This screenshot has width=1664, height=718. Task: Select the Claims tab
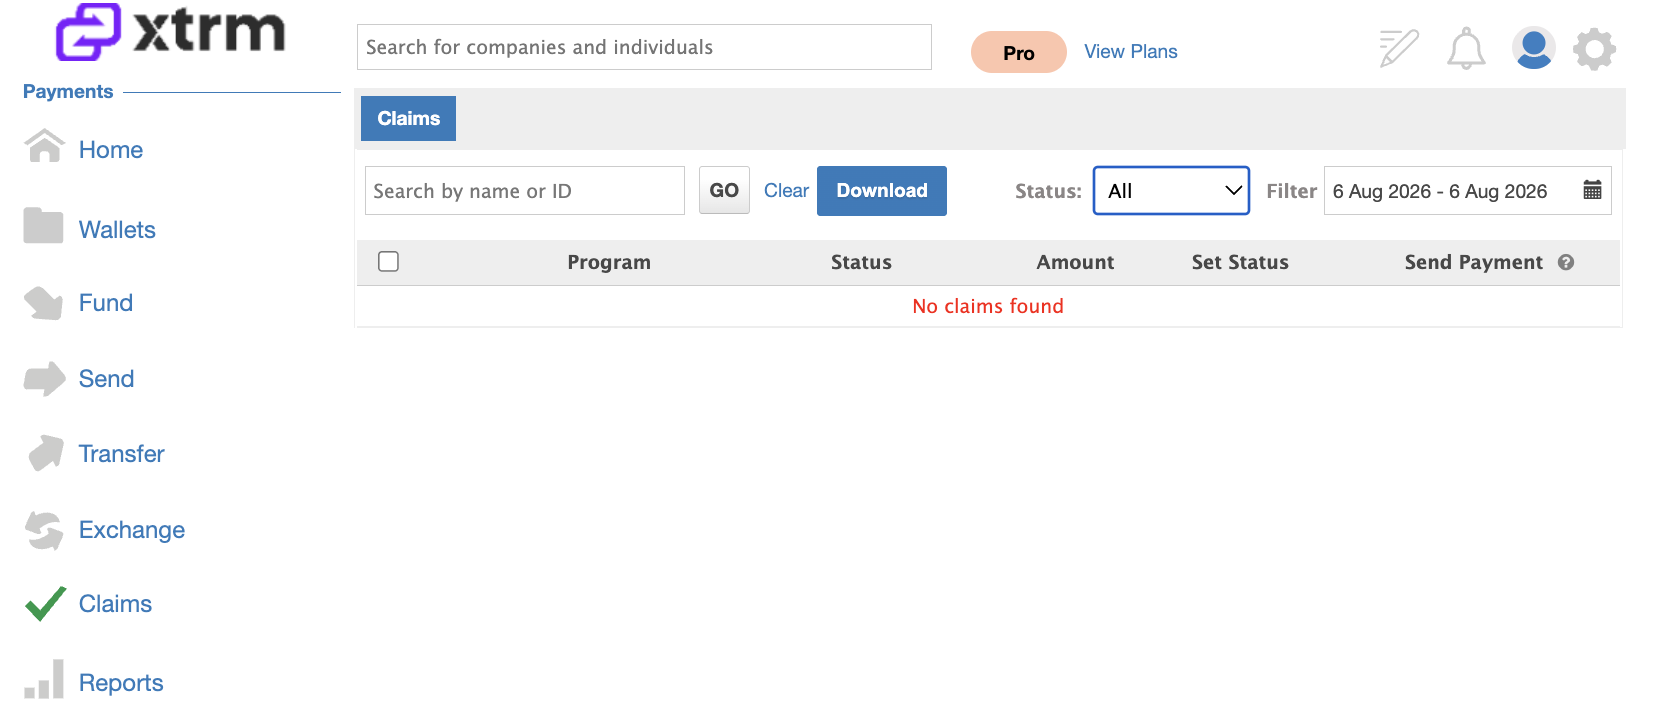(408, 118)
